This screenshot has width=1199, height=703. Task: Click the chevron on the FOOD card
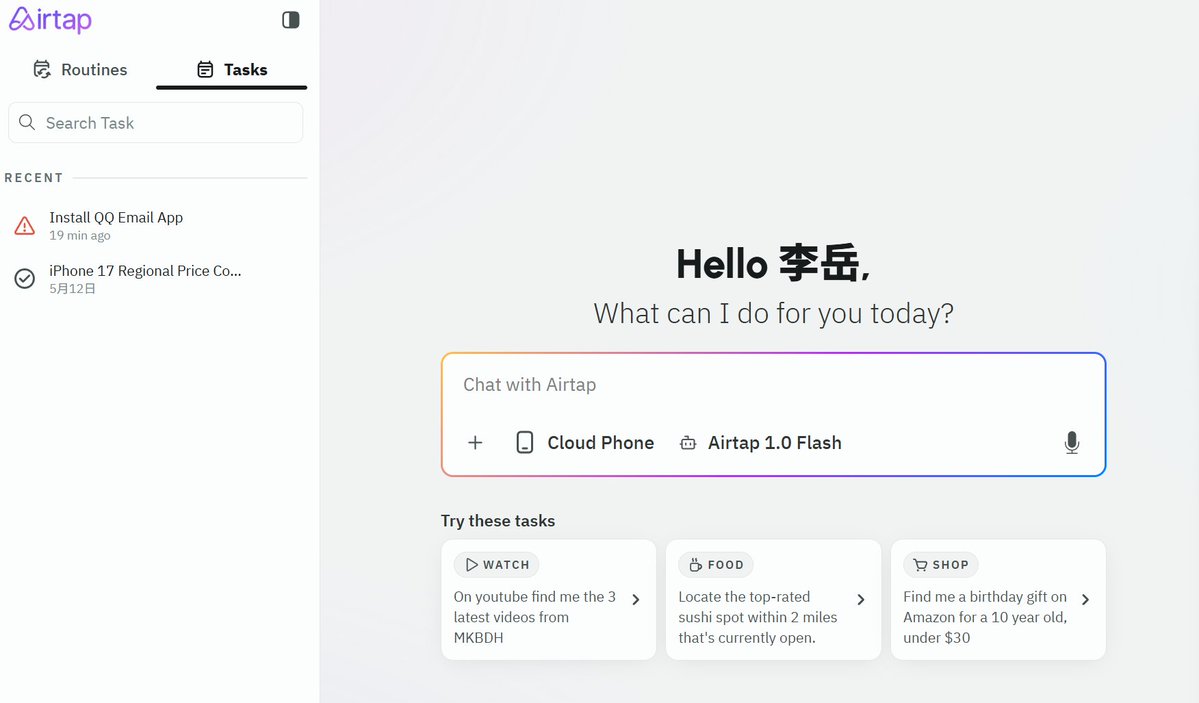tap(861, 600)
